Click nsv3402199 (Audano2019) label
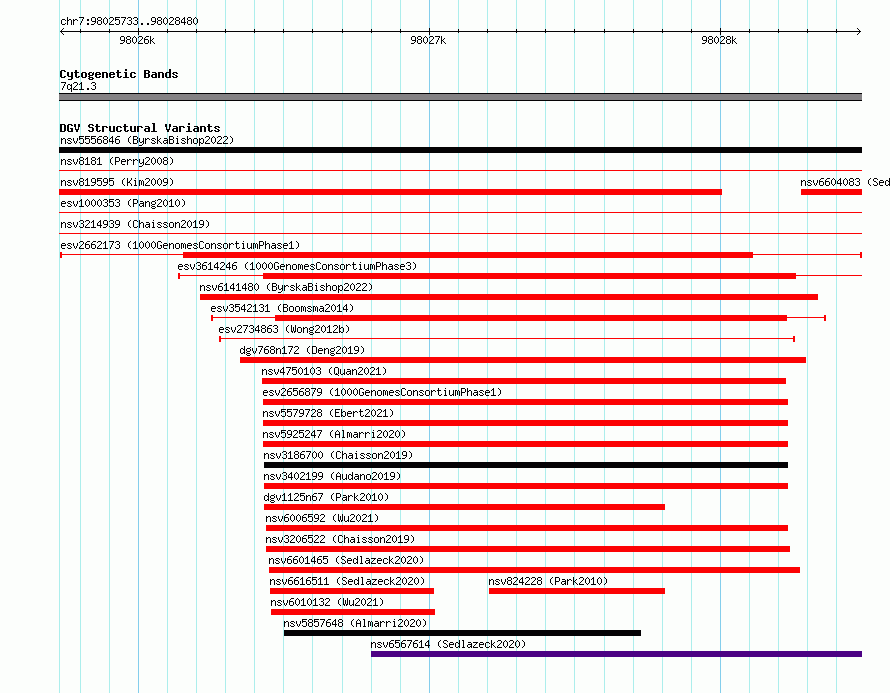 point(332,476)
